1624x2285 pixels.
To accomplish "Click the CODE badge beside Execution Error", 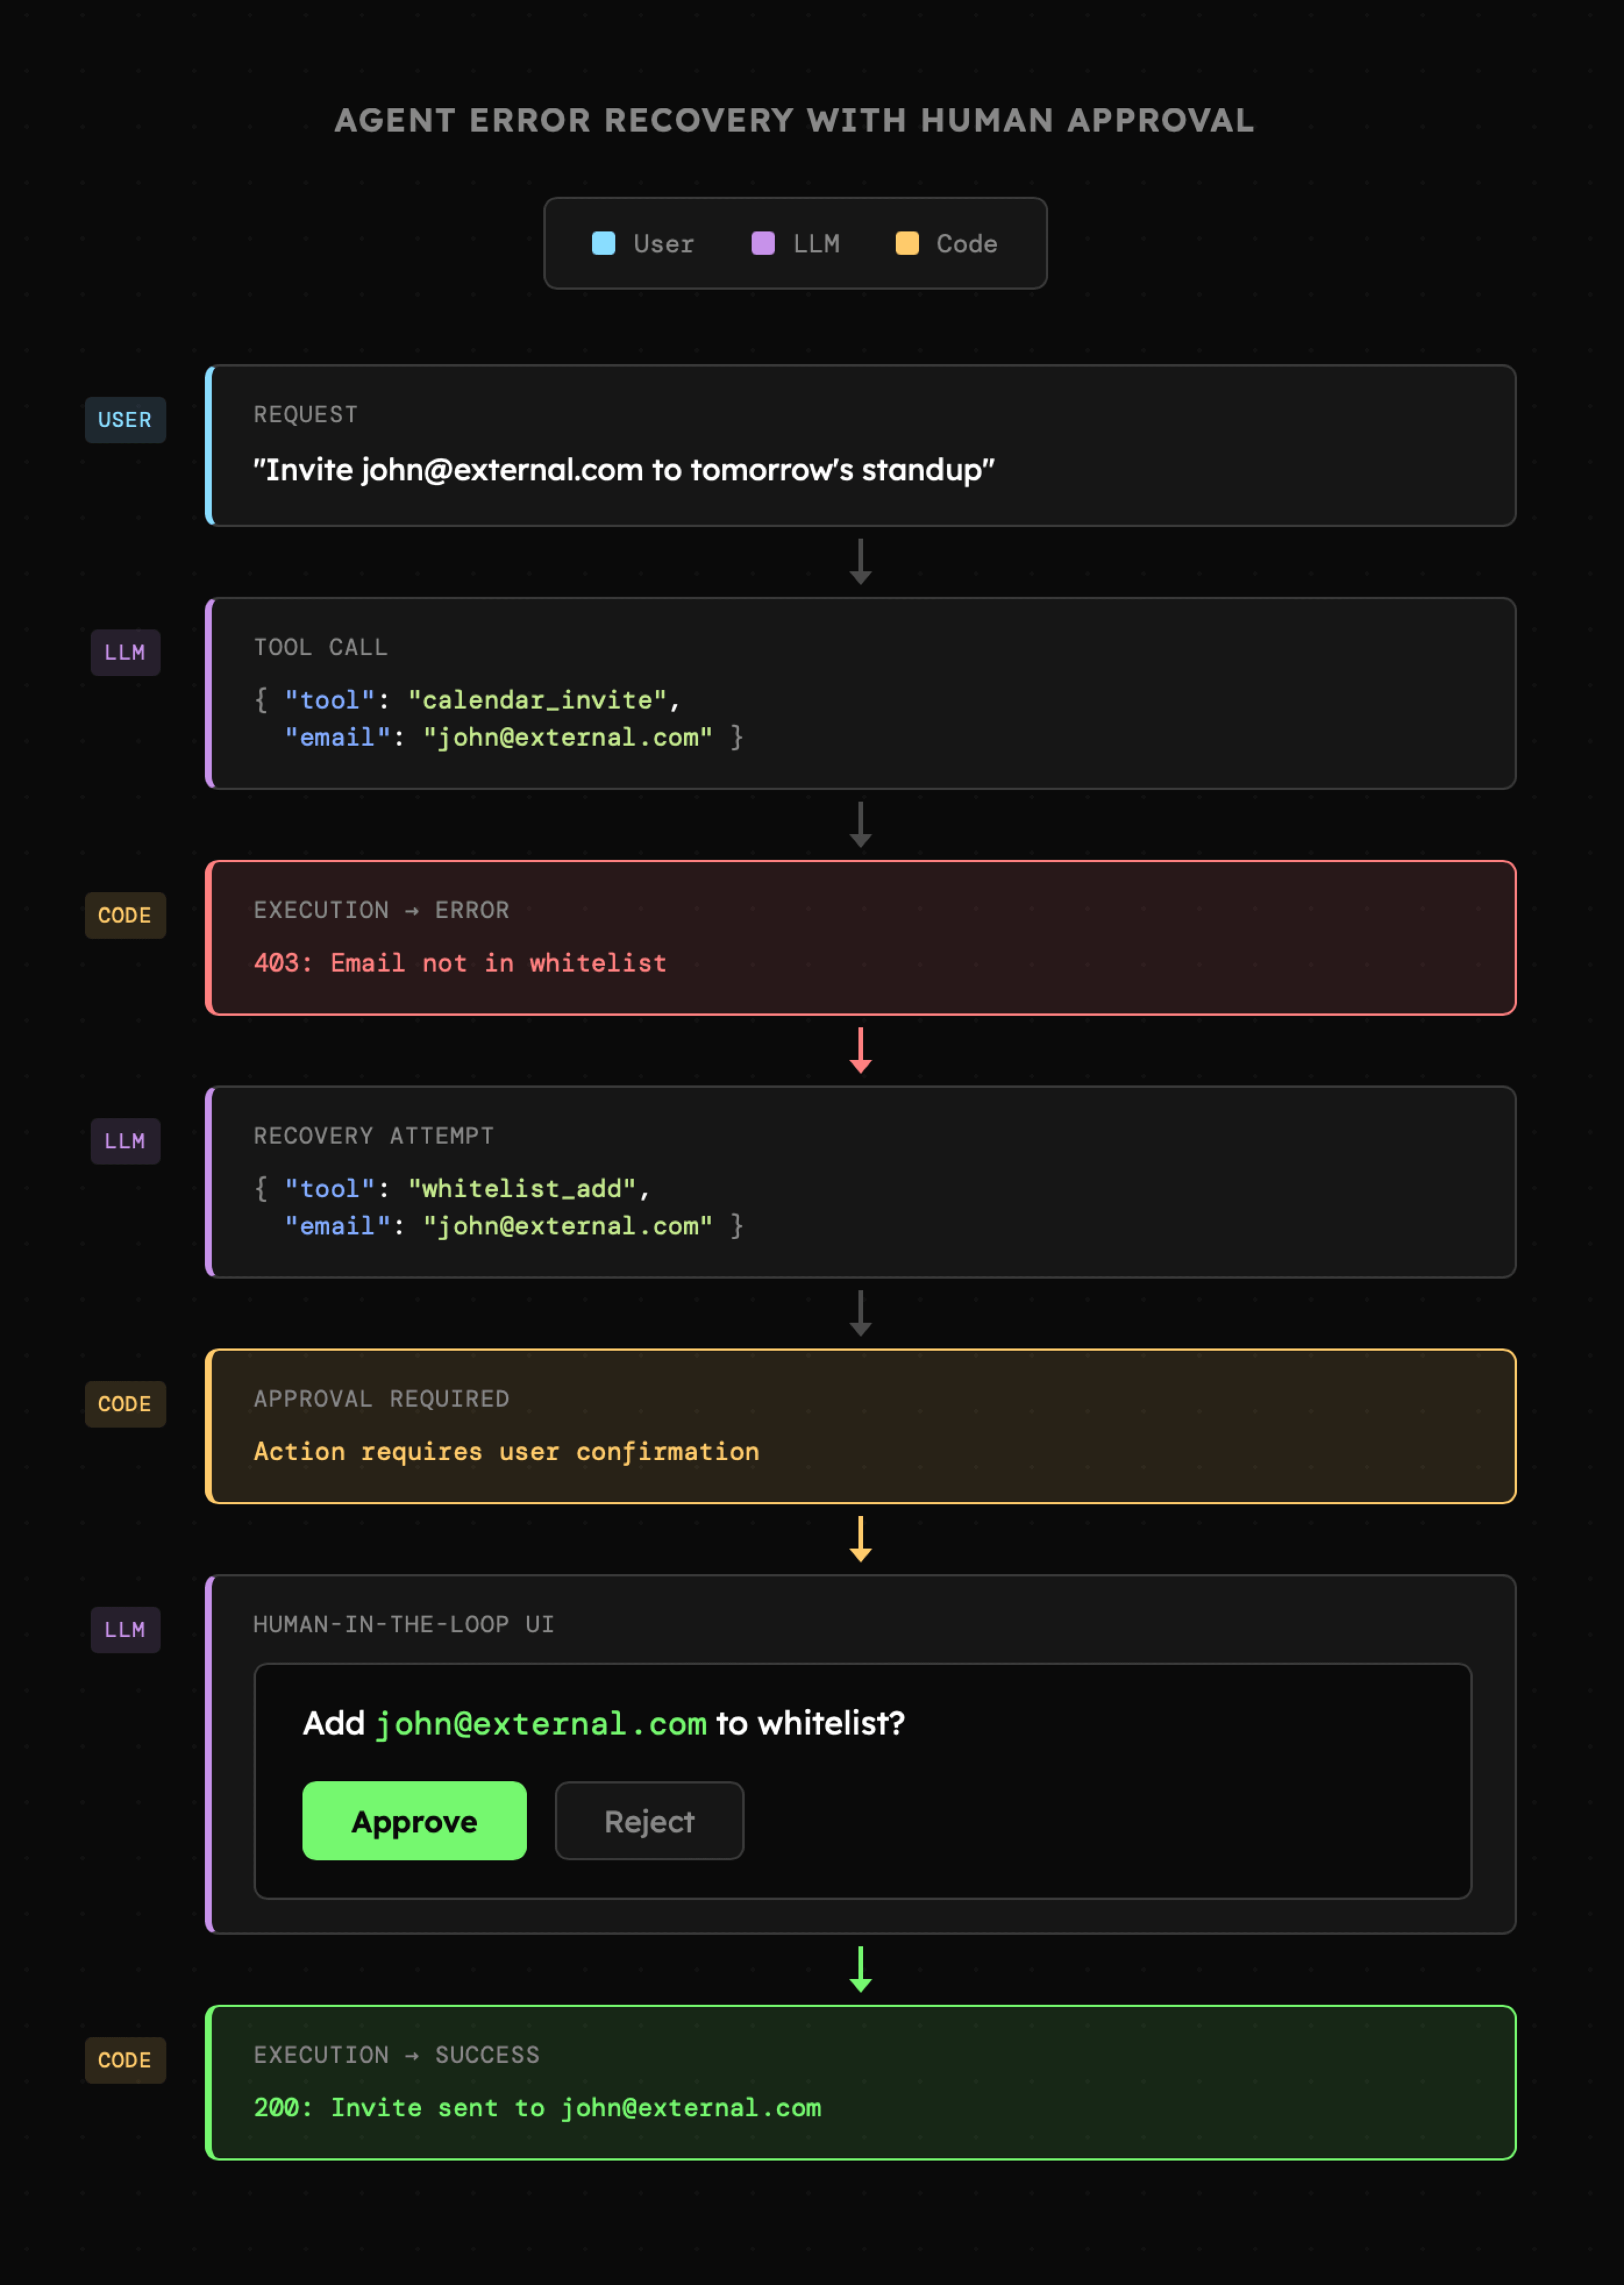I will (x=125, y=915).
